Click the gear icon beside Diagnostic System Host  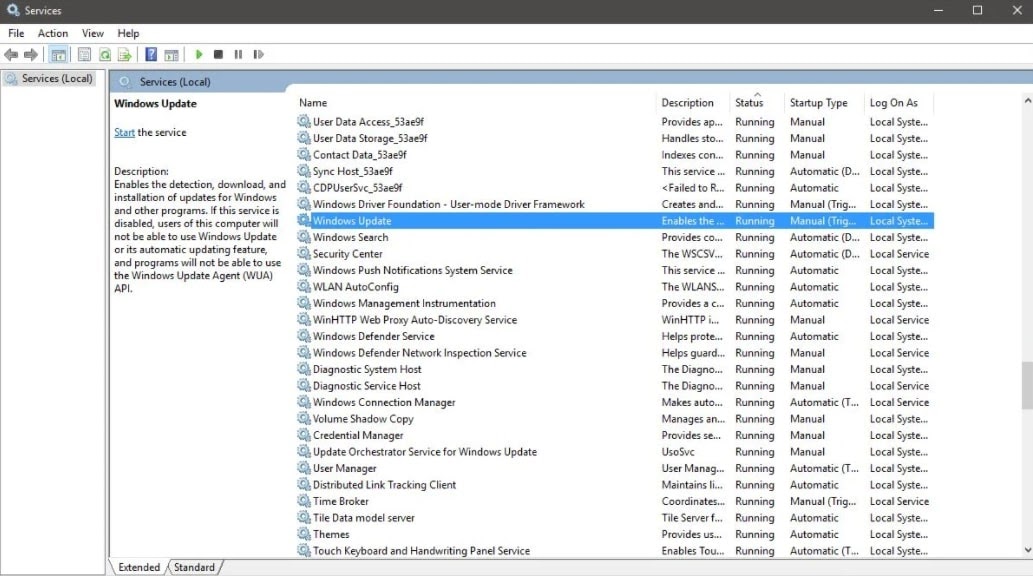(x=304, y=369)
